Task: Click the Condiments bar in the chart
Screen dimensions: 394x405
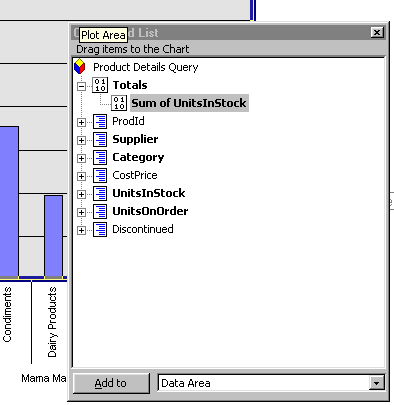Action: tap(9, 202)
